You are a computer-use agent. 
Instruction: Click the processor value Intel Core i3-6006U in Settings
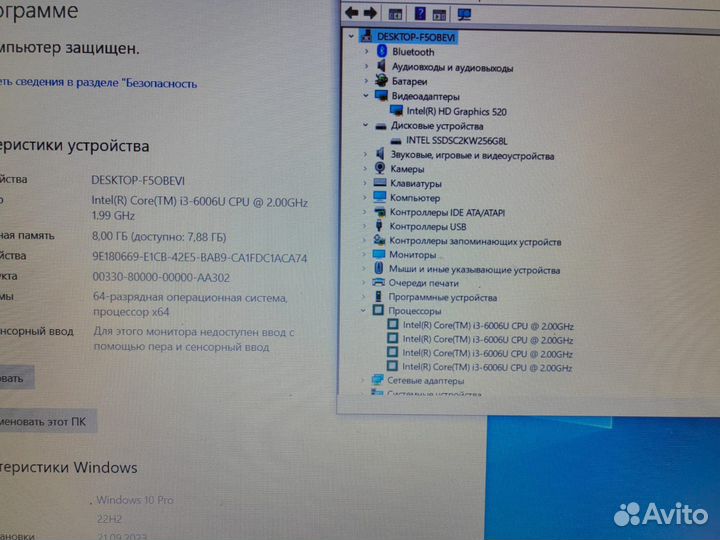pos(199,208)
